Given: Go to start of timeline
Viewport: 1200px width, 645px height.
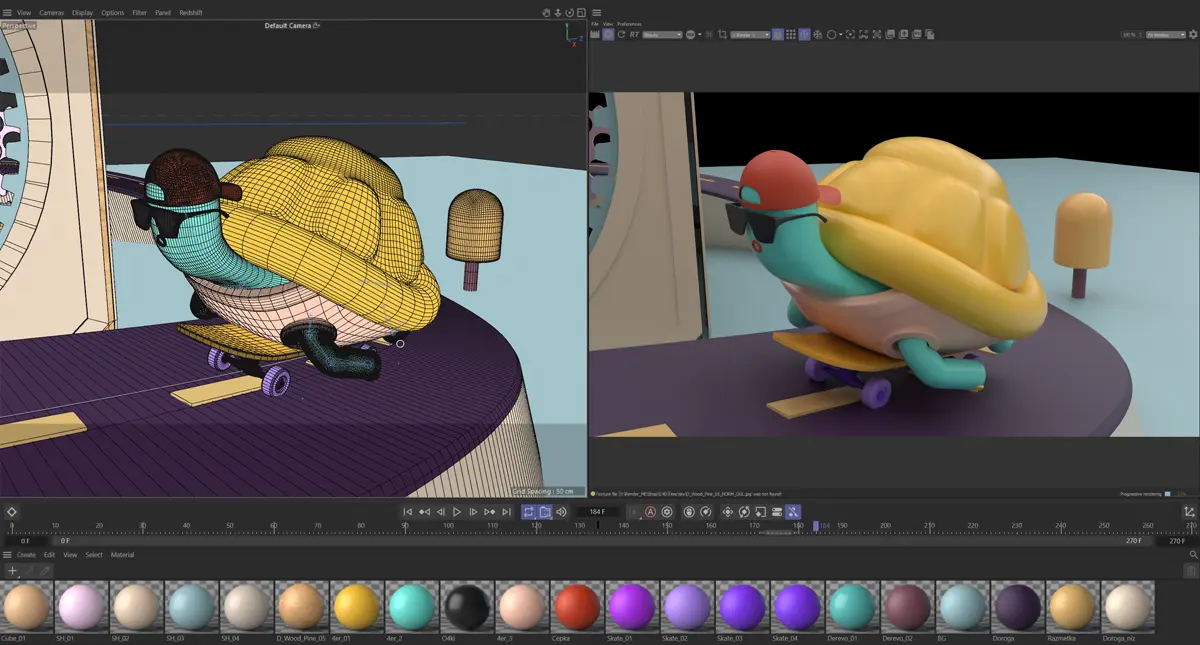Looking at the screenshot, I should click(408, 512).
